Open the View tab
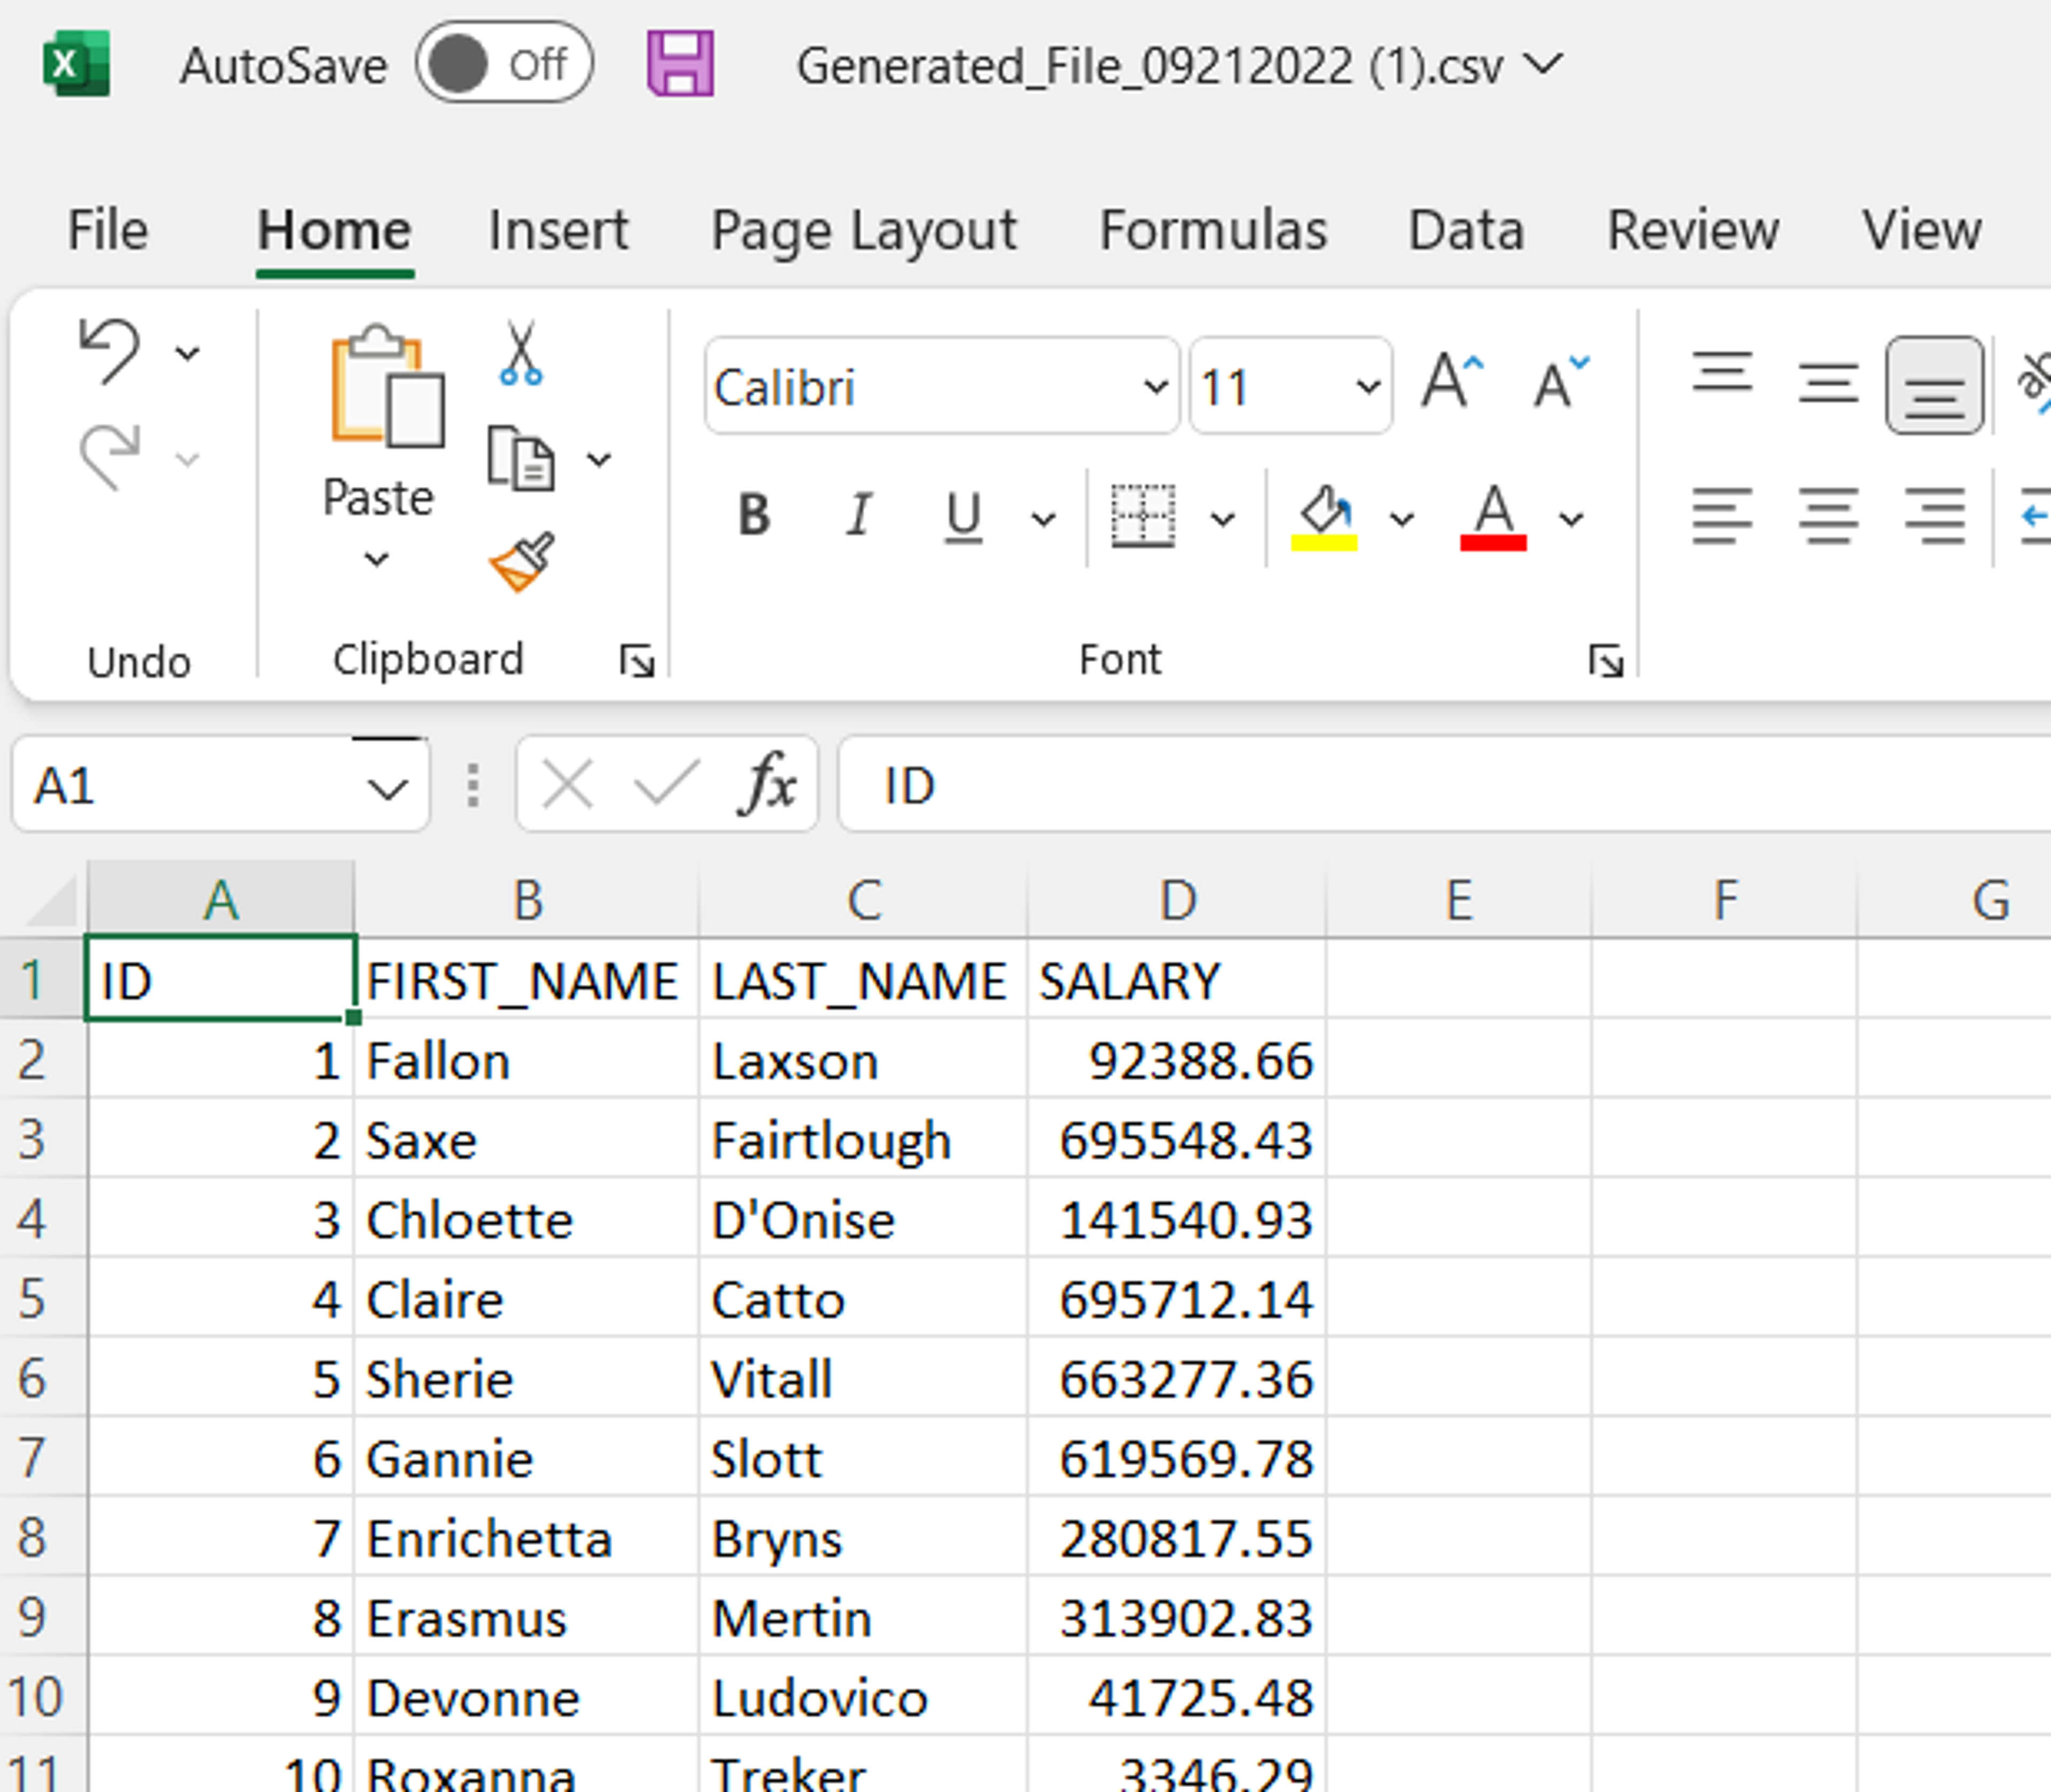 coord(1921,230)
